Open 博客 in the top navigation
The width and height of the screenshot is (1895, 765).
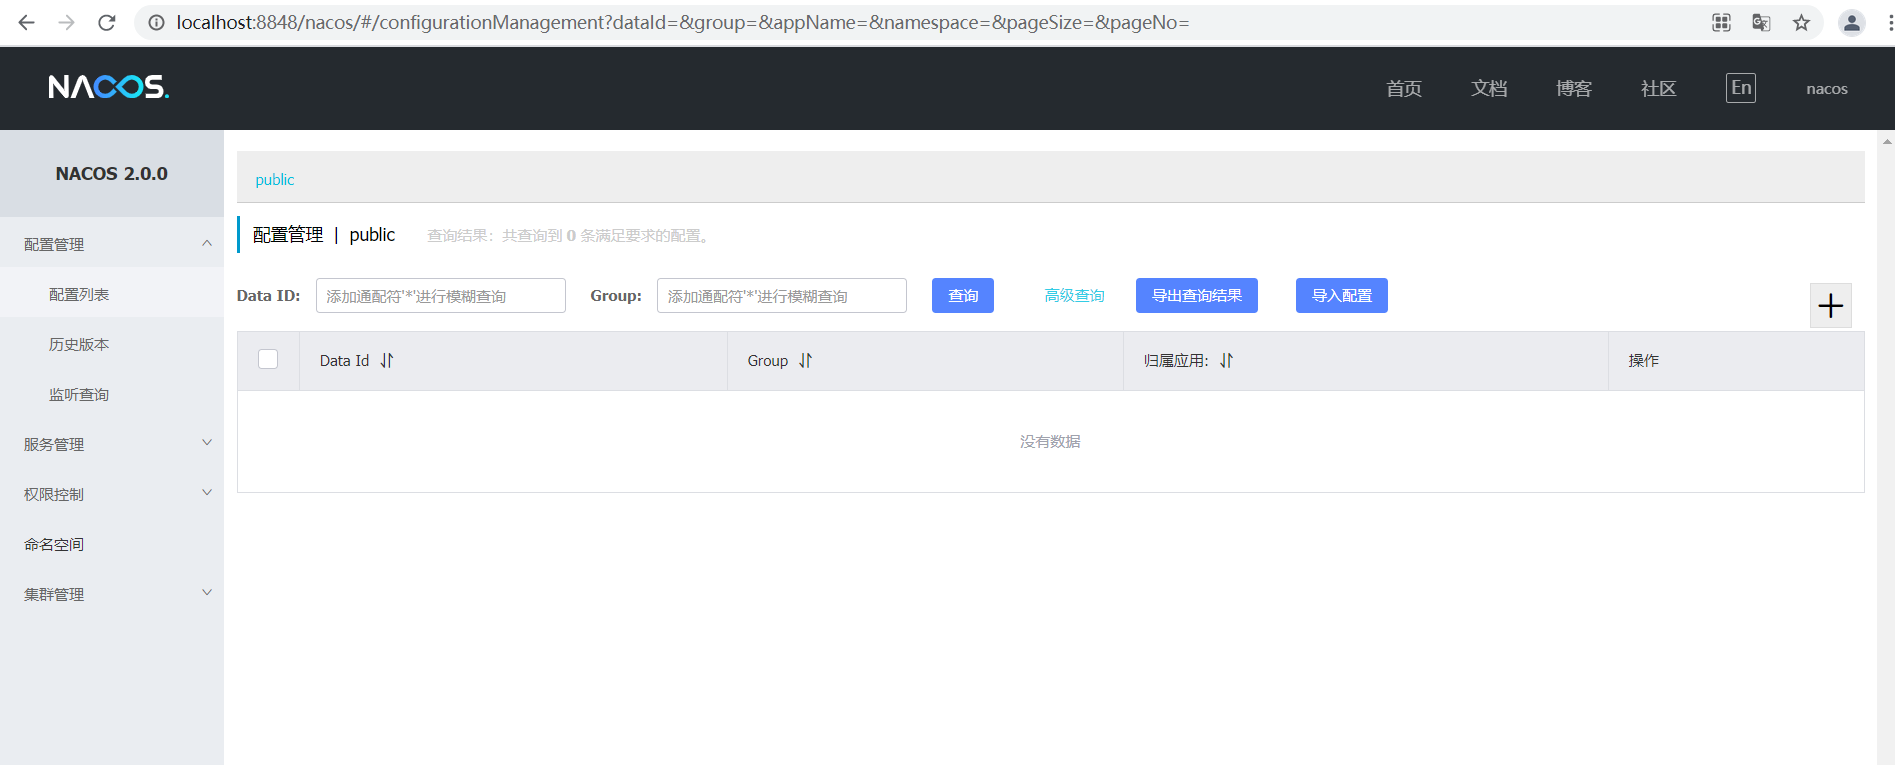(1574, 88)
